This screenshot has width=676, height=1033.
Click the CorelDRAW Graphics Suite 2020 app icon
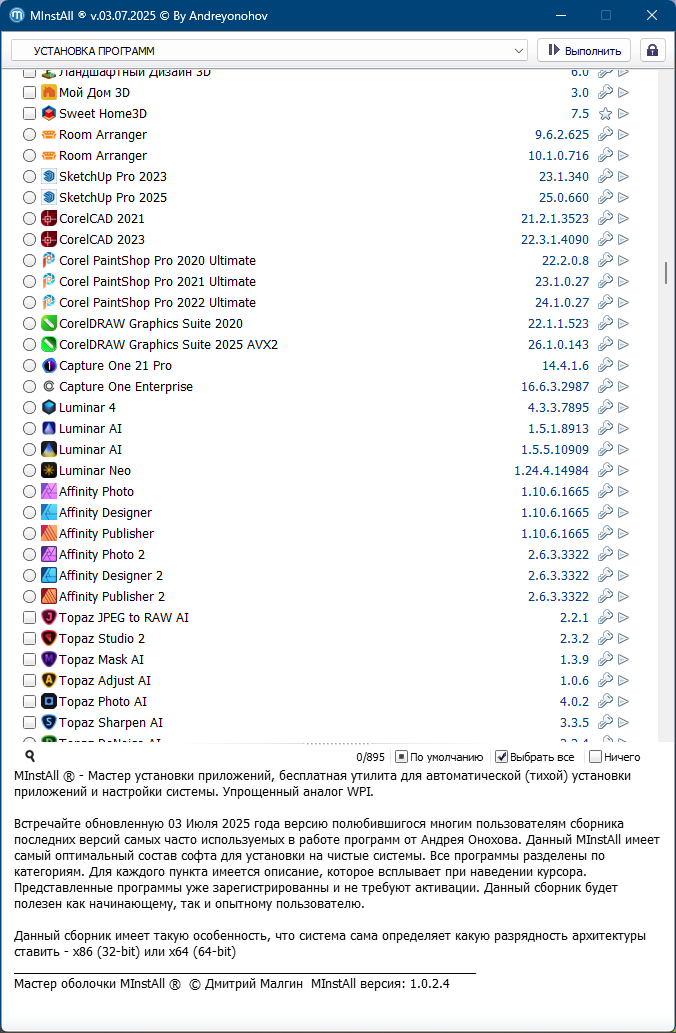(x=49, y=323)
